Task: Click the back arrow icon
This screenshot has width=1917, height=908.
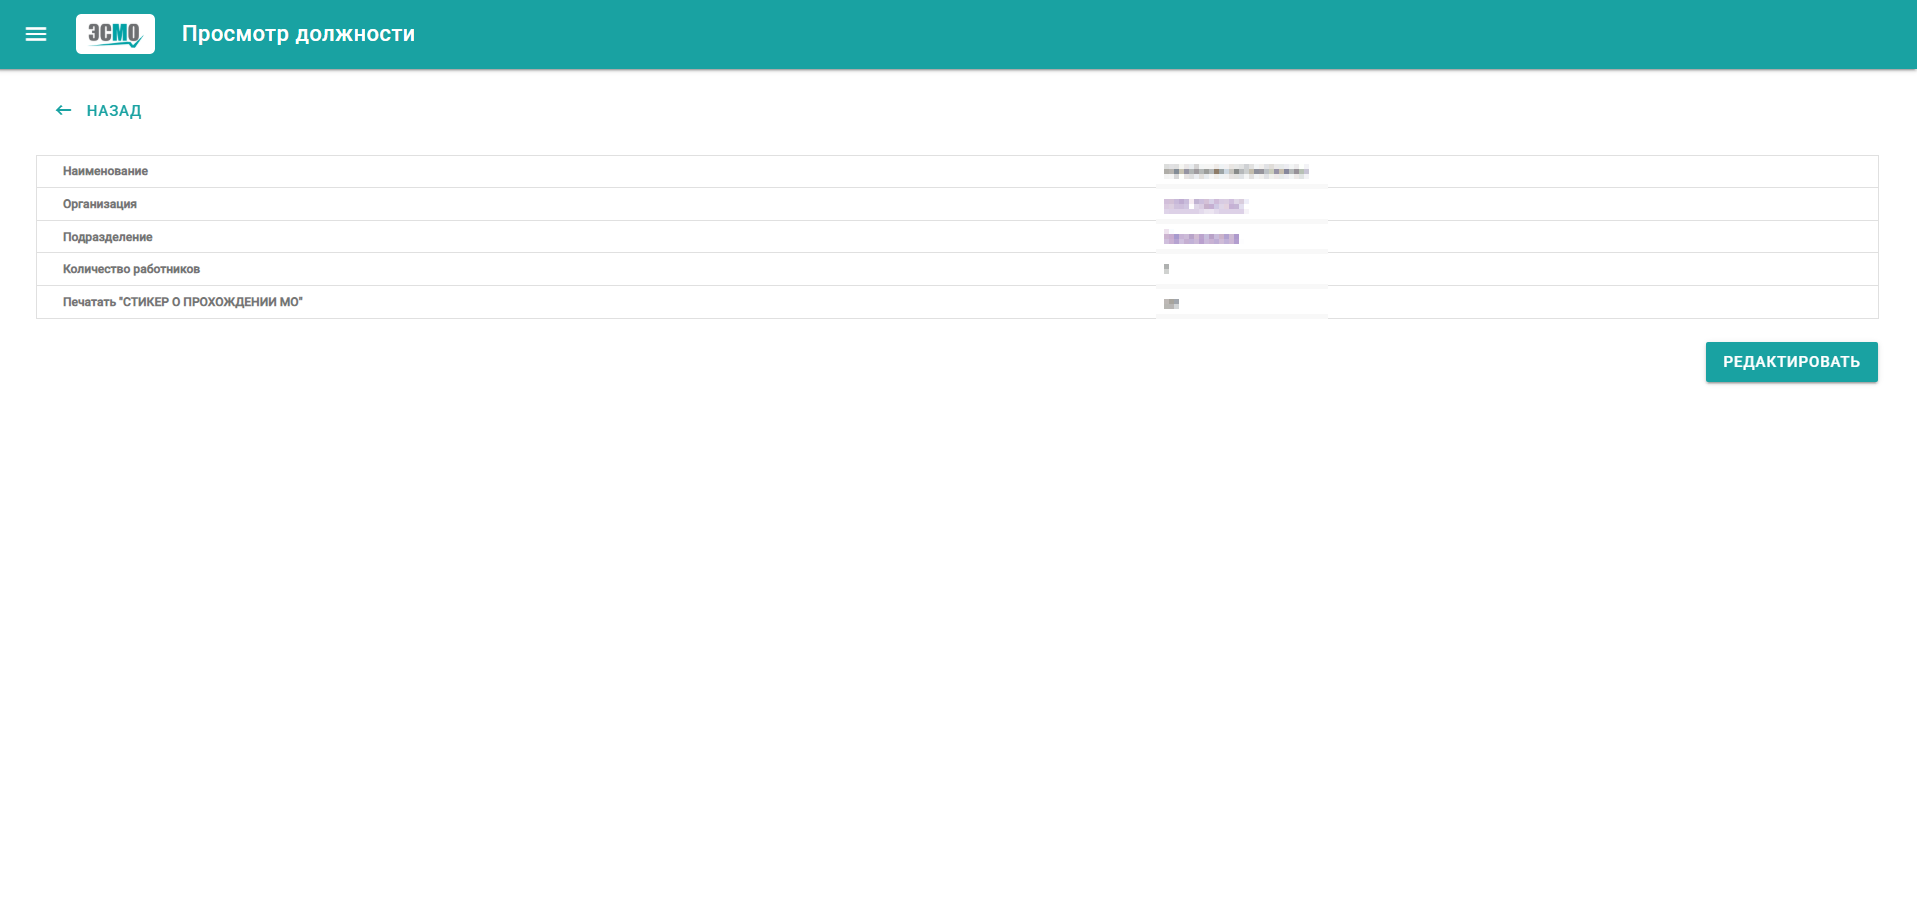Action: pos(64,110)
